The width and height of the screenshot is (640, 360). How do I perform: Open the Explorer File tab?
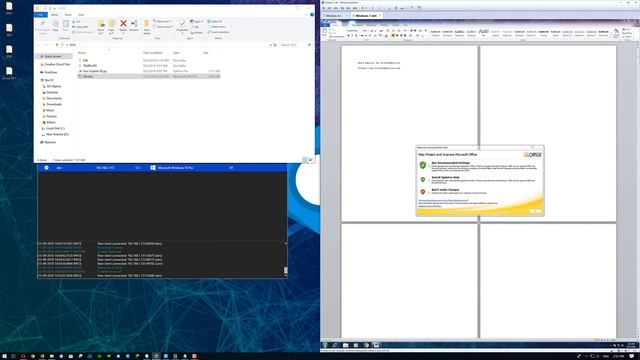[x=41, y=15]
